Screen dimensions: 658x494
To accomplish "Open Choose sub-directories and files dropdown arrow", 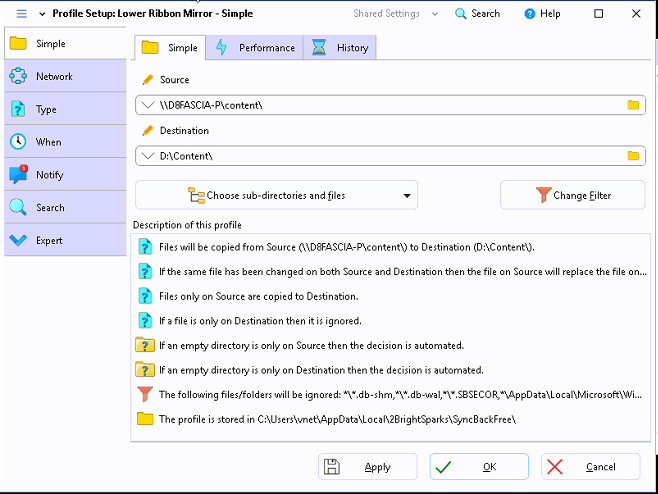I will (407, 196).
